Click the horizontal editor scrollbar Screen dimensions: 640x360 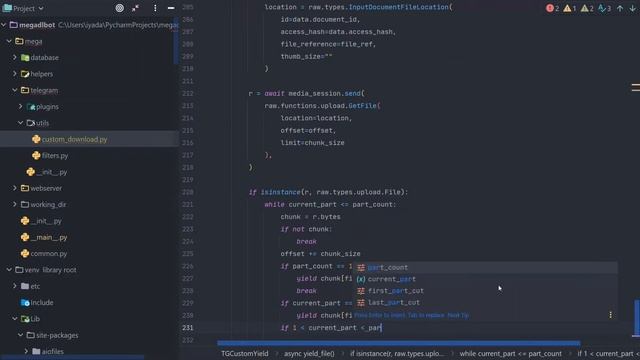click(398, 343)
